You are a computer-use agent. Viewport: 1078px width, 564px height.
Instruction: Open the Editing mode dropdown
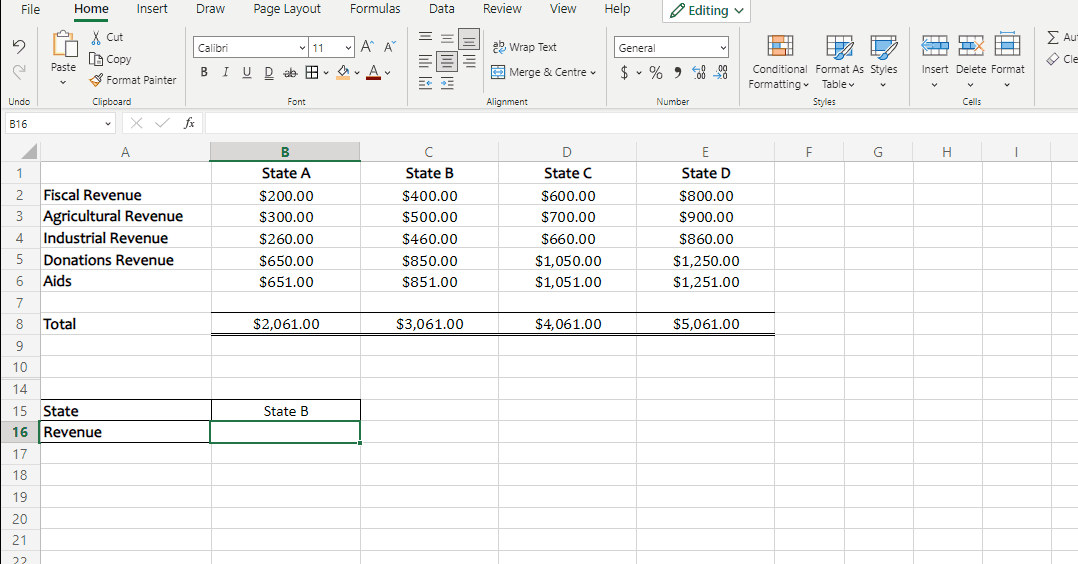tap(707, 10)
